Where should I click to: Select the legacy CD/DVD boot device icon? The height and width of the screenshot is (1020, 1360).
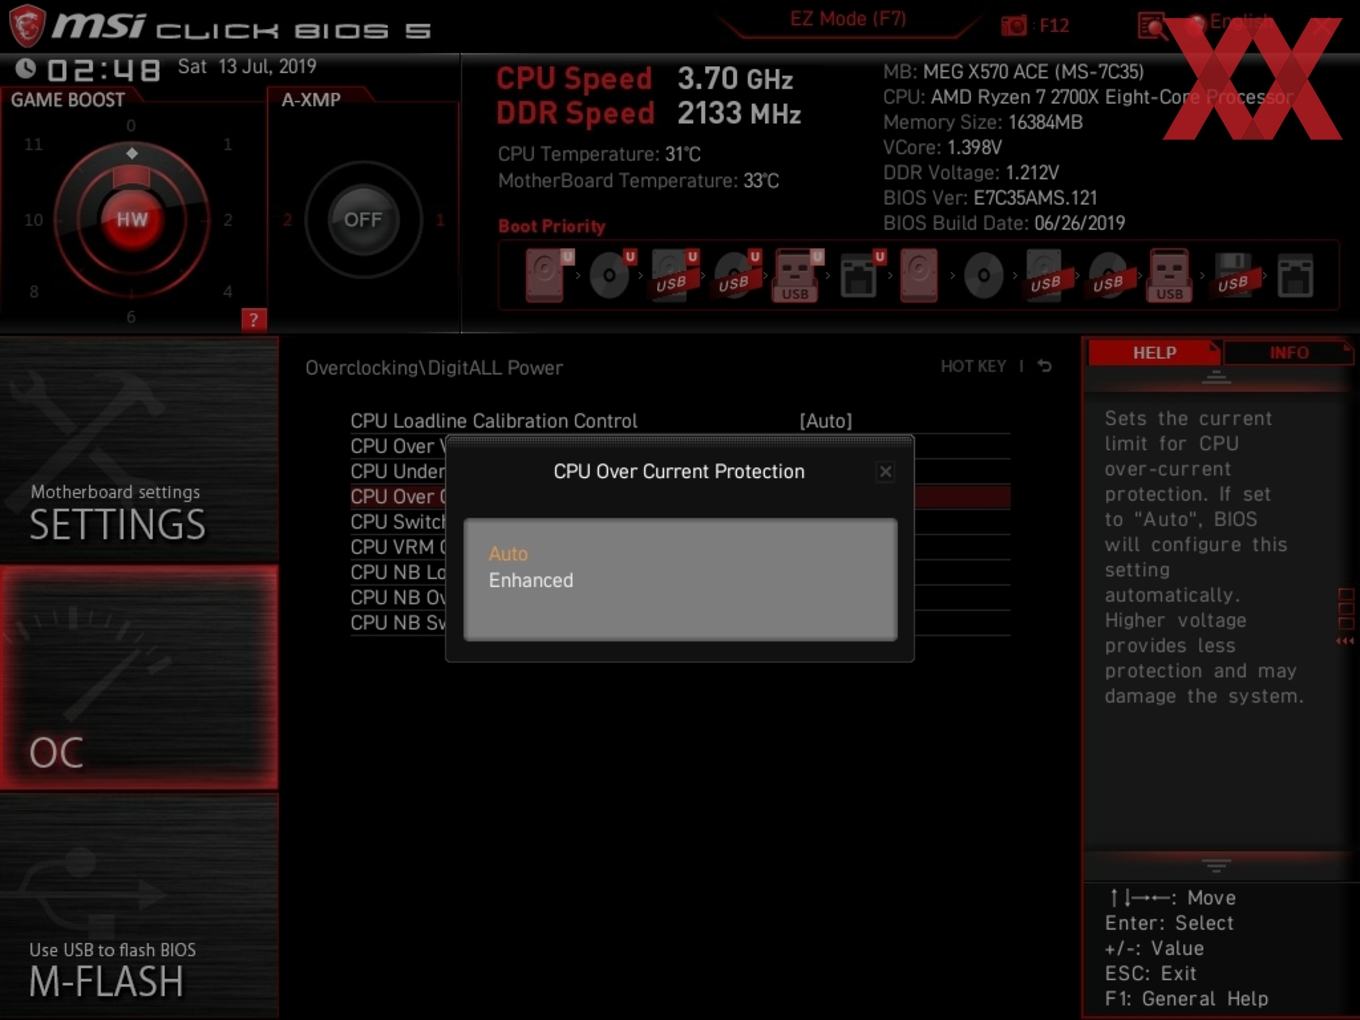point(984,275)
